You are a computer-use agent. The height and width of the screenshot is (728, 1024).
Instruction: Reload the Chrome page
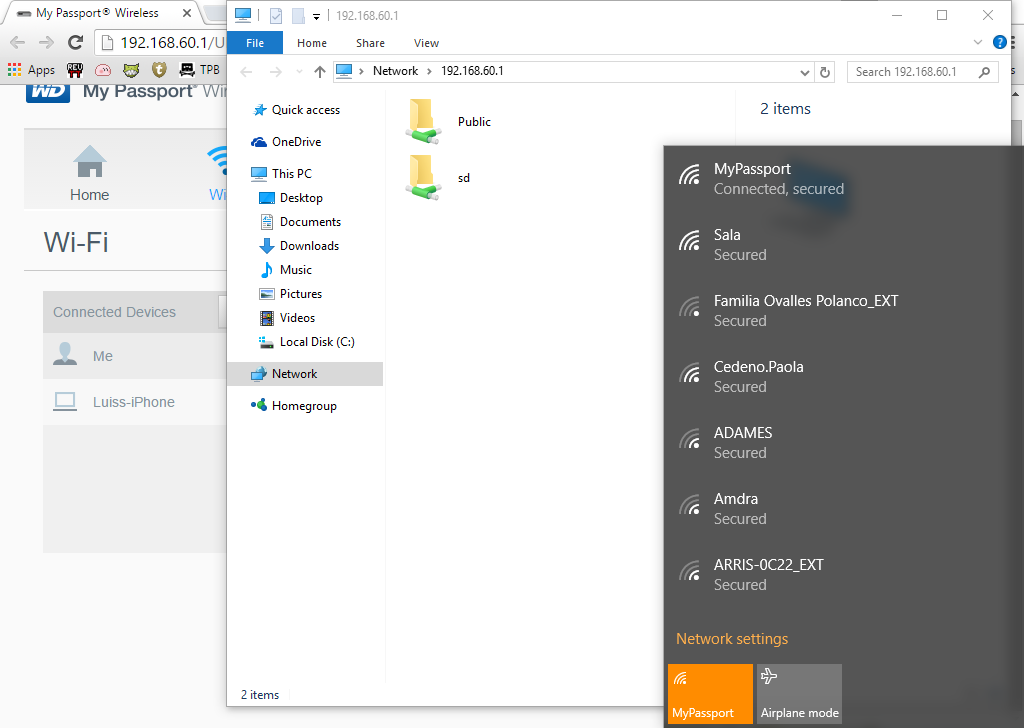pyautogui.click(x=76, y=43)
